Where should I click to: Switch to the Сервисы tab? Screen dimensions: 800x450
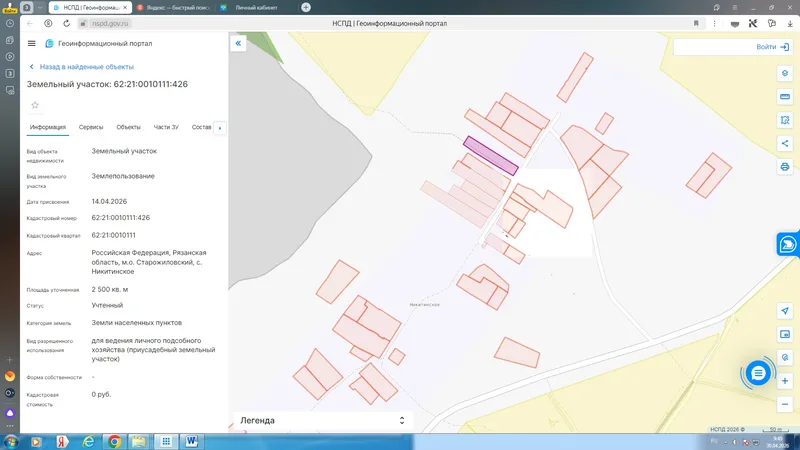pos(91,127)
